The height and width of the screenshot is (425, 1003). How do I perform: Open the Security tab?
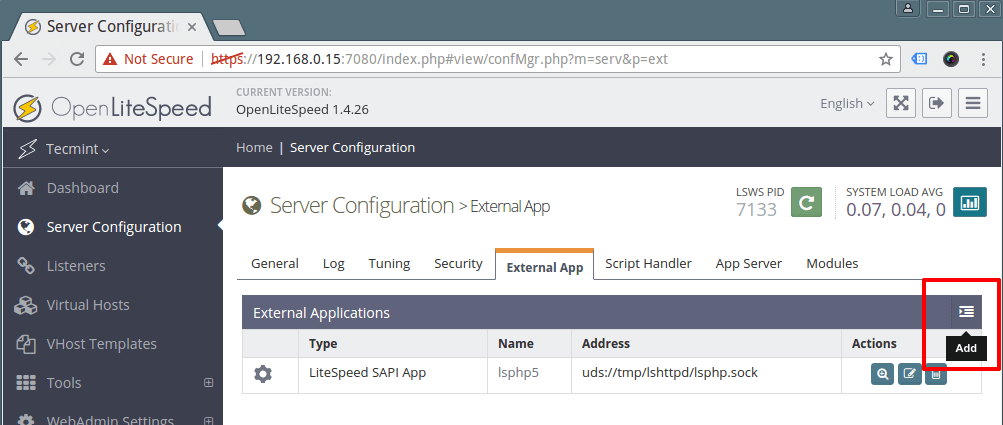[458, 264]
